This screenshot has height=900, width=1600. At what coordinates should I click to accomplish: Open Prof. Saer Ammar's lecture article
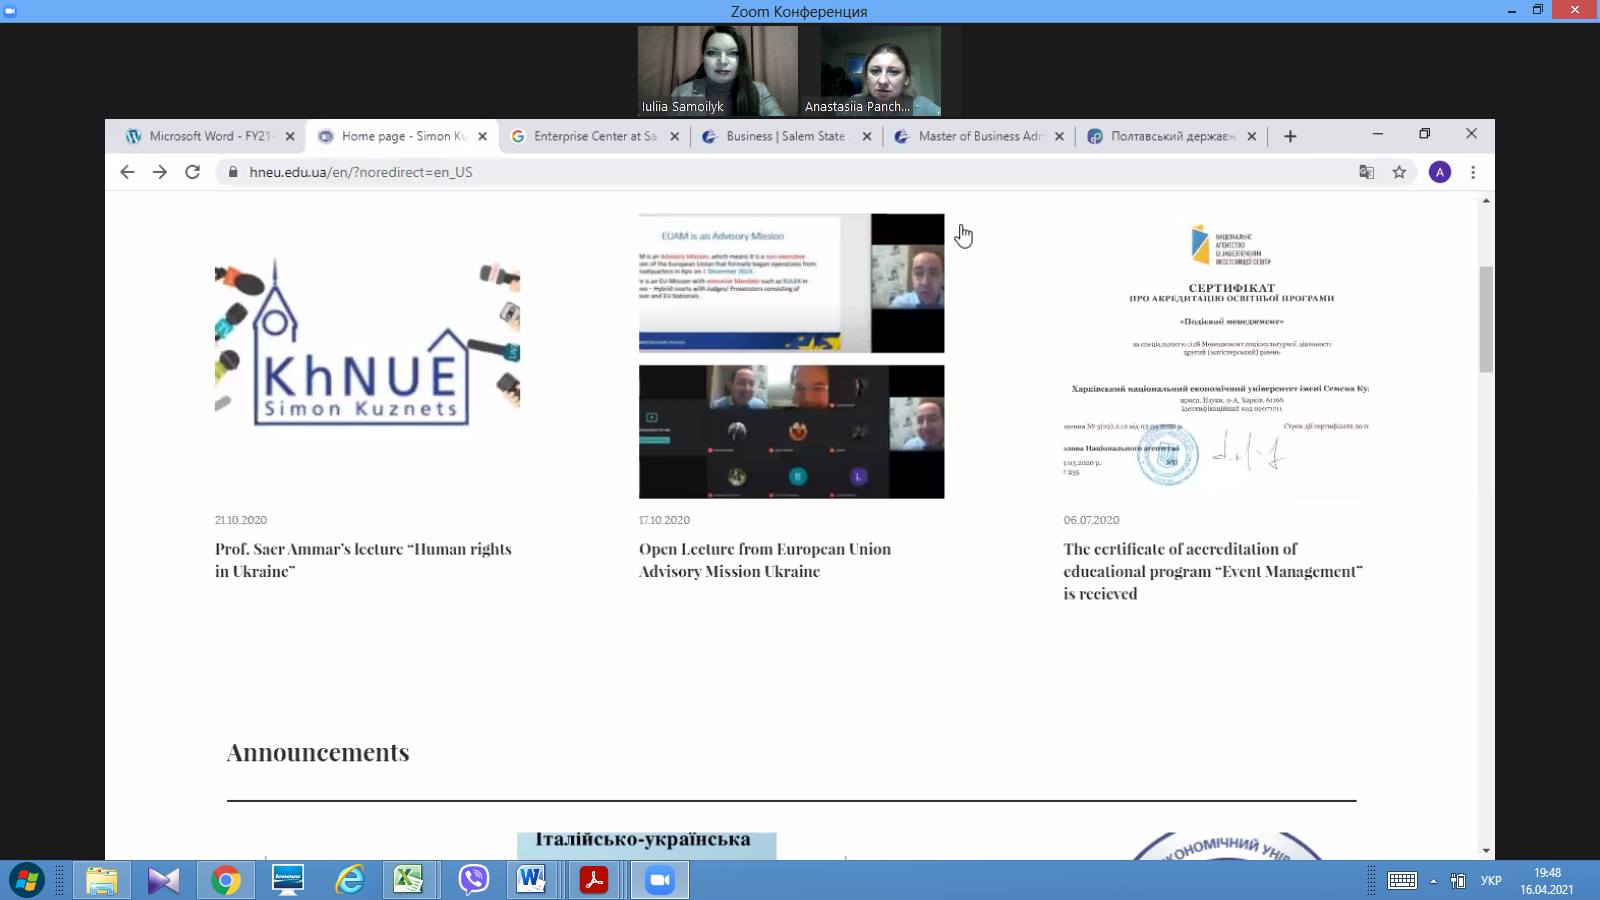363,560
